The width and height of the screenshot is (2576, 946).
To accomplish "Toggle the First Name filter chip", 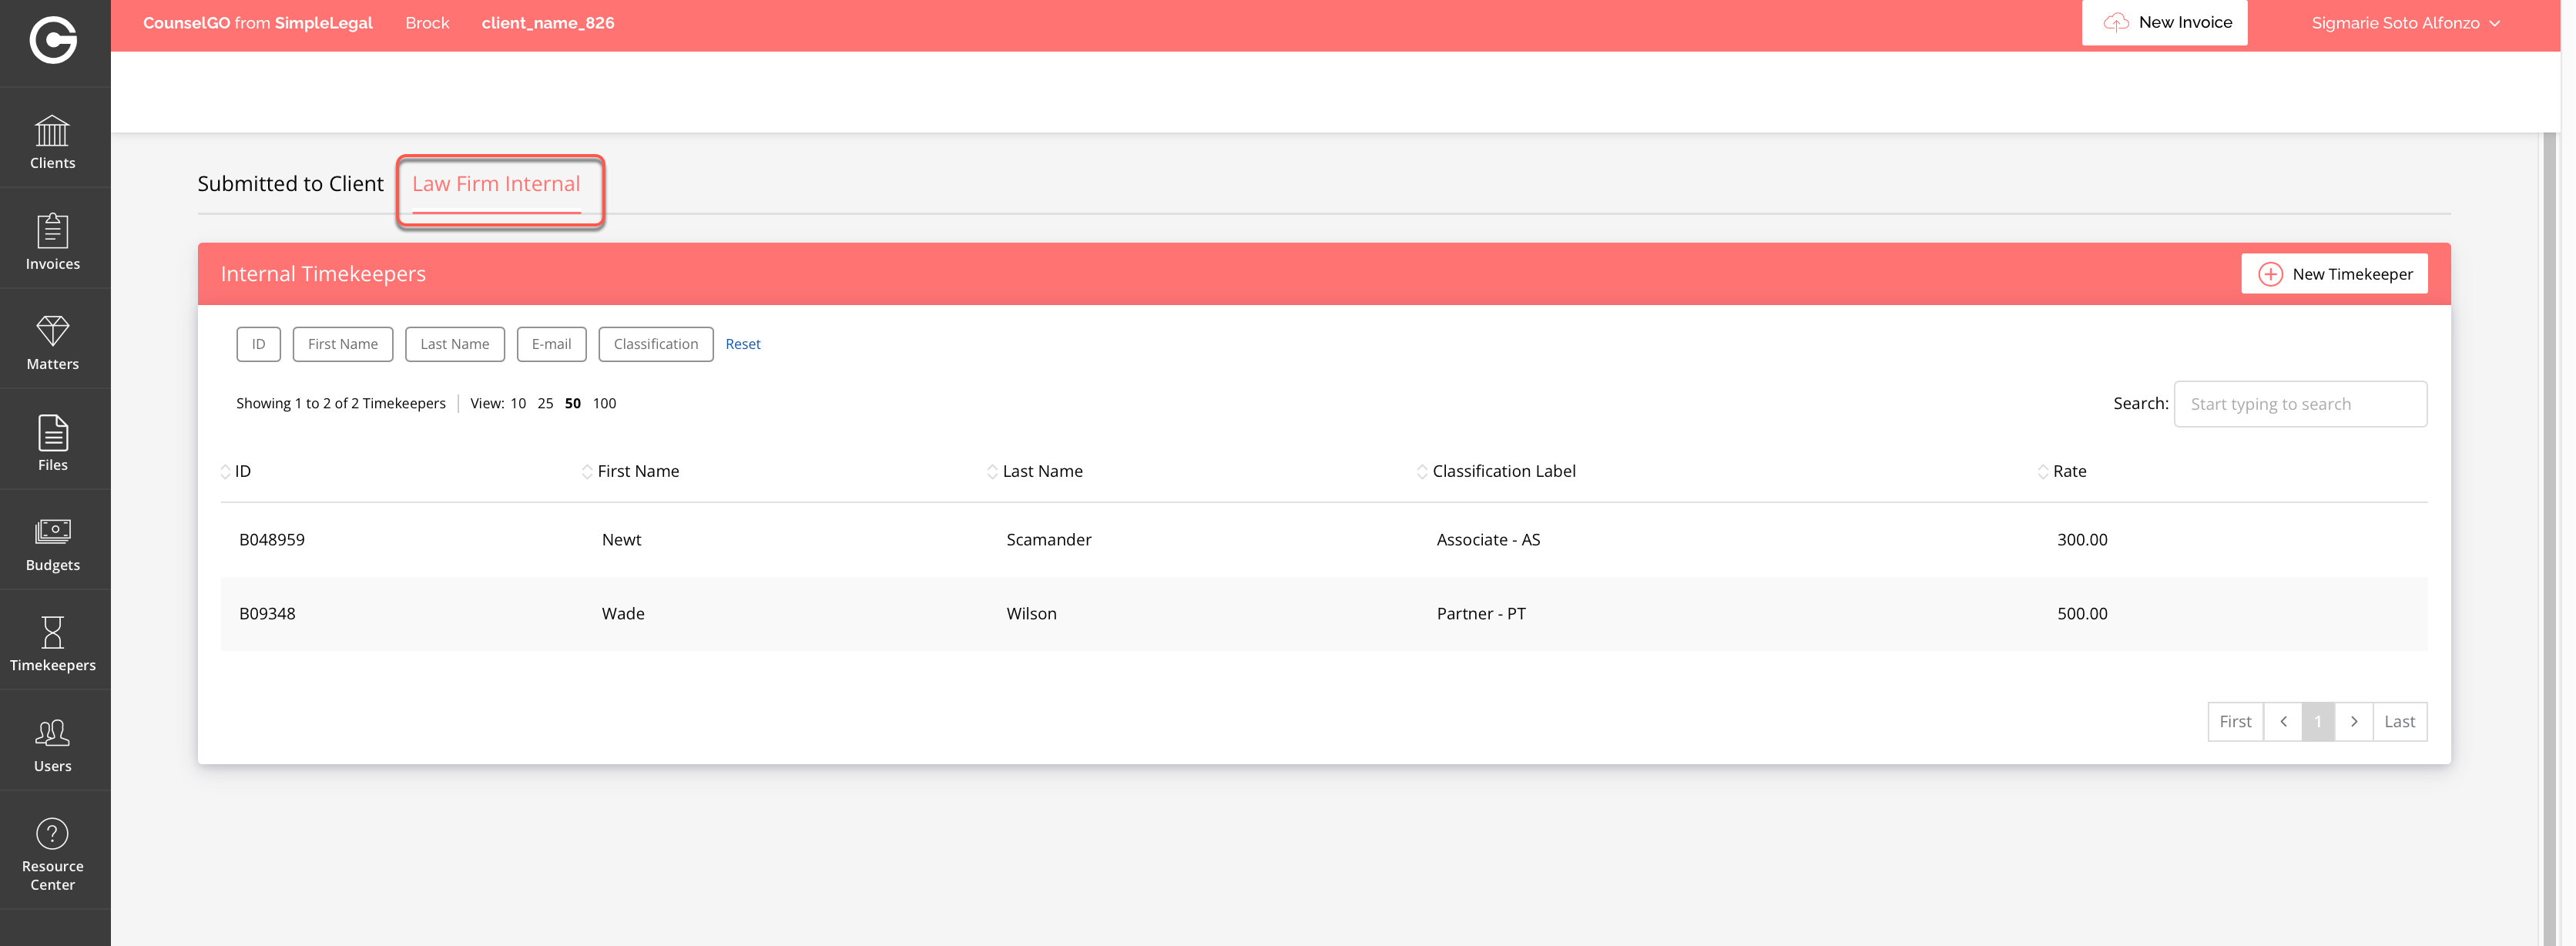I will (x=342, y=344).
